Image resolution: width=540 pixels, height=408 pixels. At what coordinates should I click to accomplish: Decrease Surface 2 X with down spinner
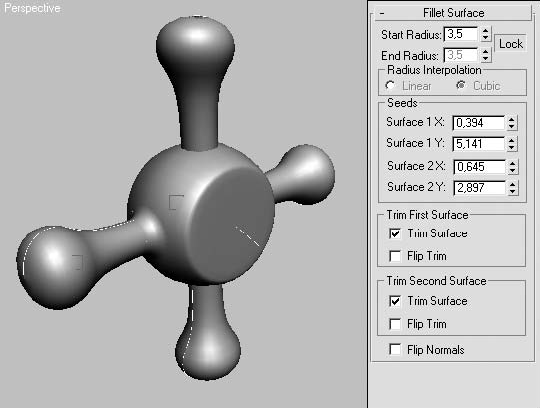point(512,170)
